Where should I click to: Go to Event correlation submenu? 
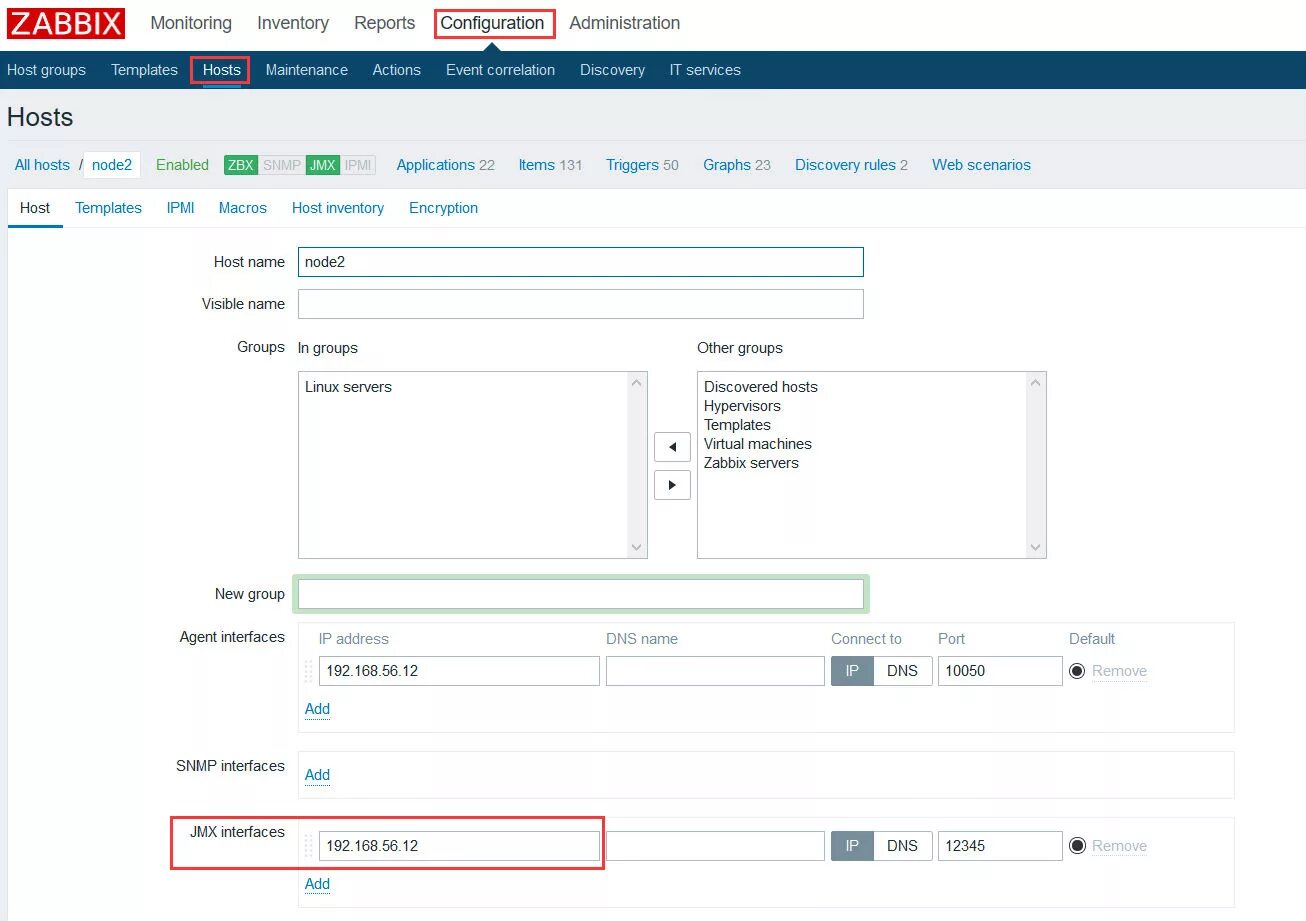point(500,70)
